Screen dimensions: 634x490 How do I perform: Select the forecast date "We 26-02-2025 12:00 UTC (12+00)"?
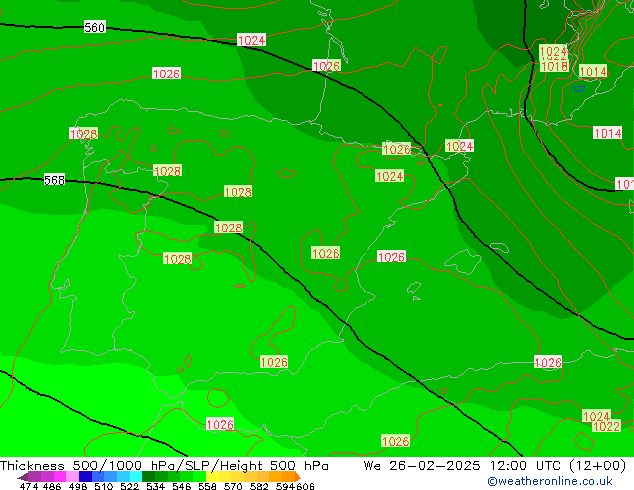coord(495,466)
